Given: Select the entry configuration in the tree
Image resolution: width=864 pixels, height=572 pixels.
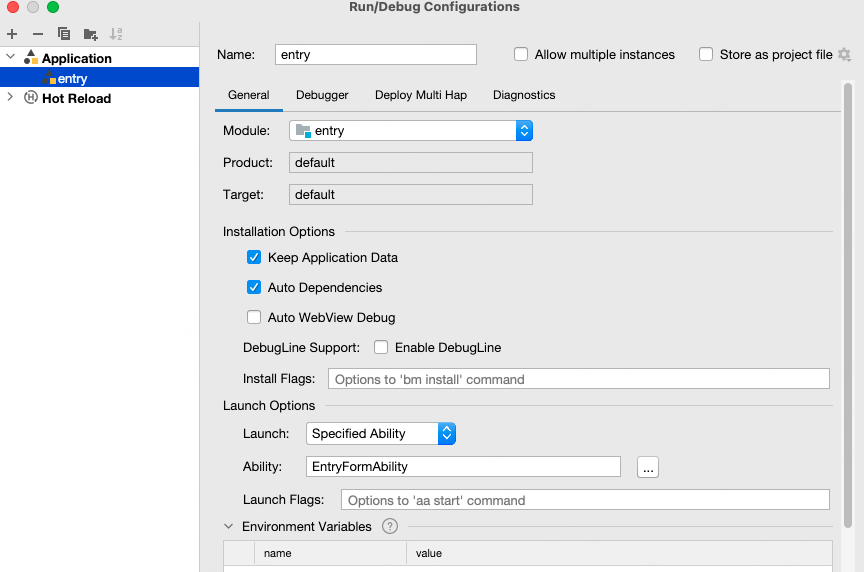Looking at the screenshot, I should (72, 78).
